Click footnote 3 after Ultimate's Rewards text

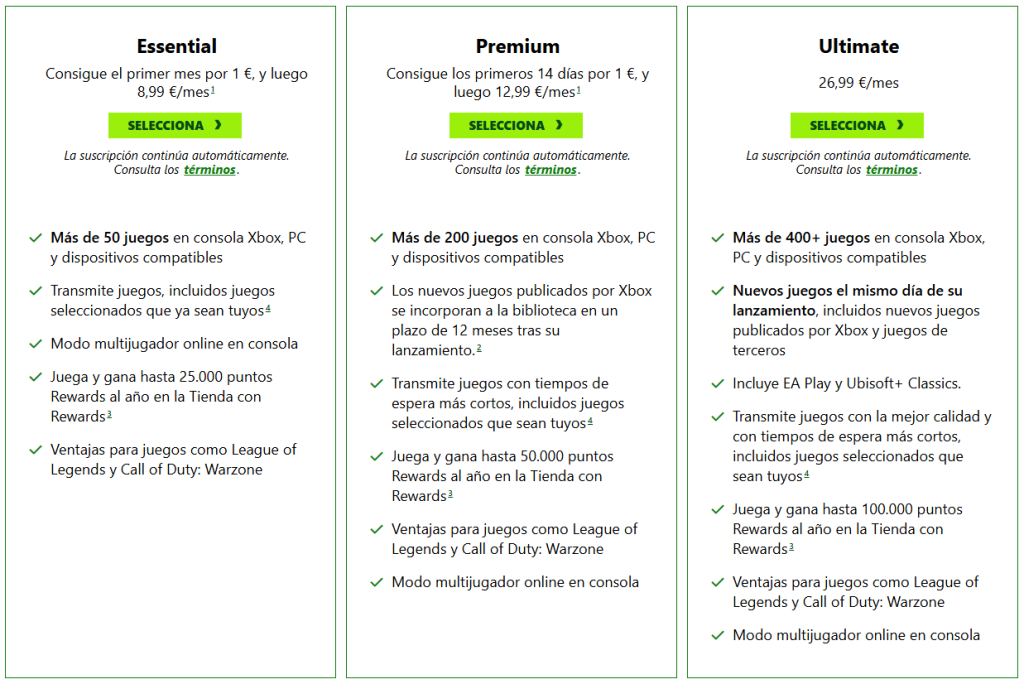(791, 548)
